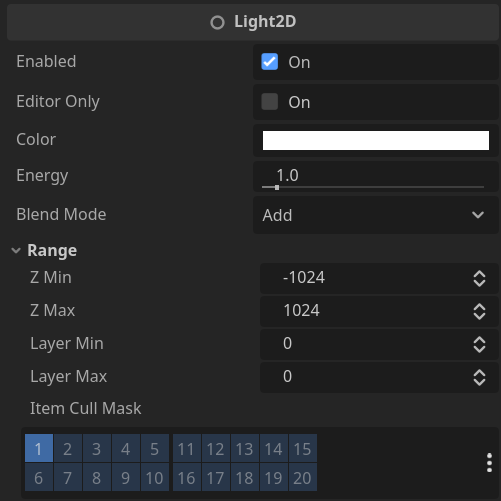This screenshot has width=501, height=501.
Task: Toggle cull mask layer 20
Action: [303, 477]
